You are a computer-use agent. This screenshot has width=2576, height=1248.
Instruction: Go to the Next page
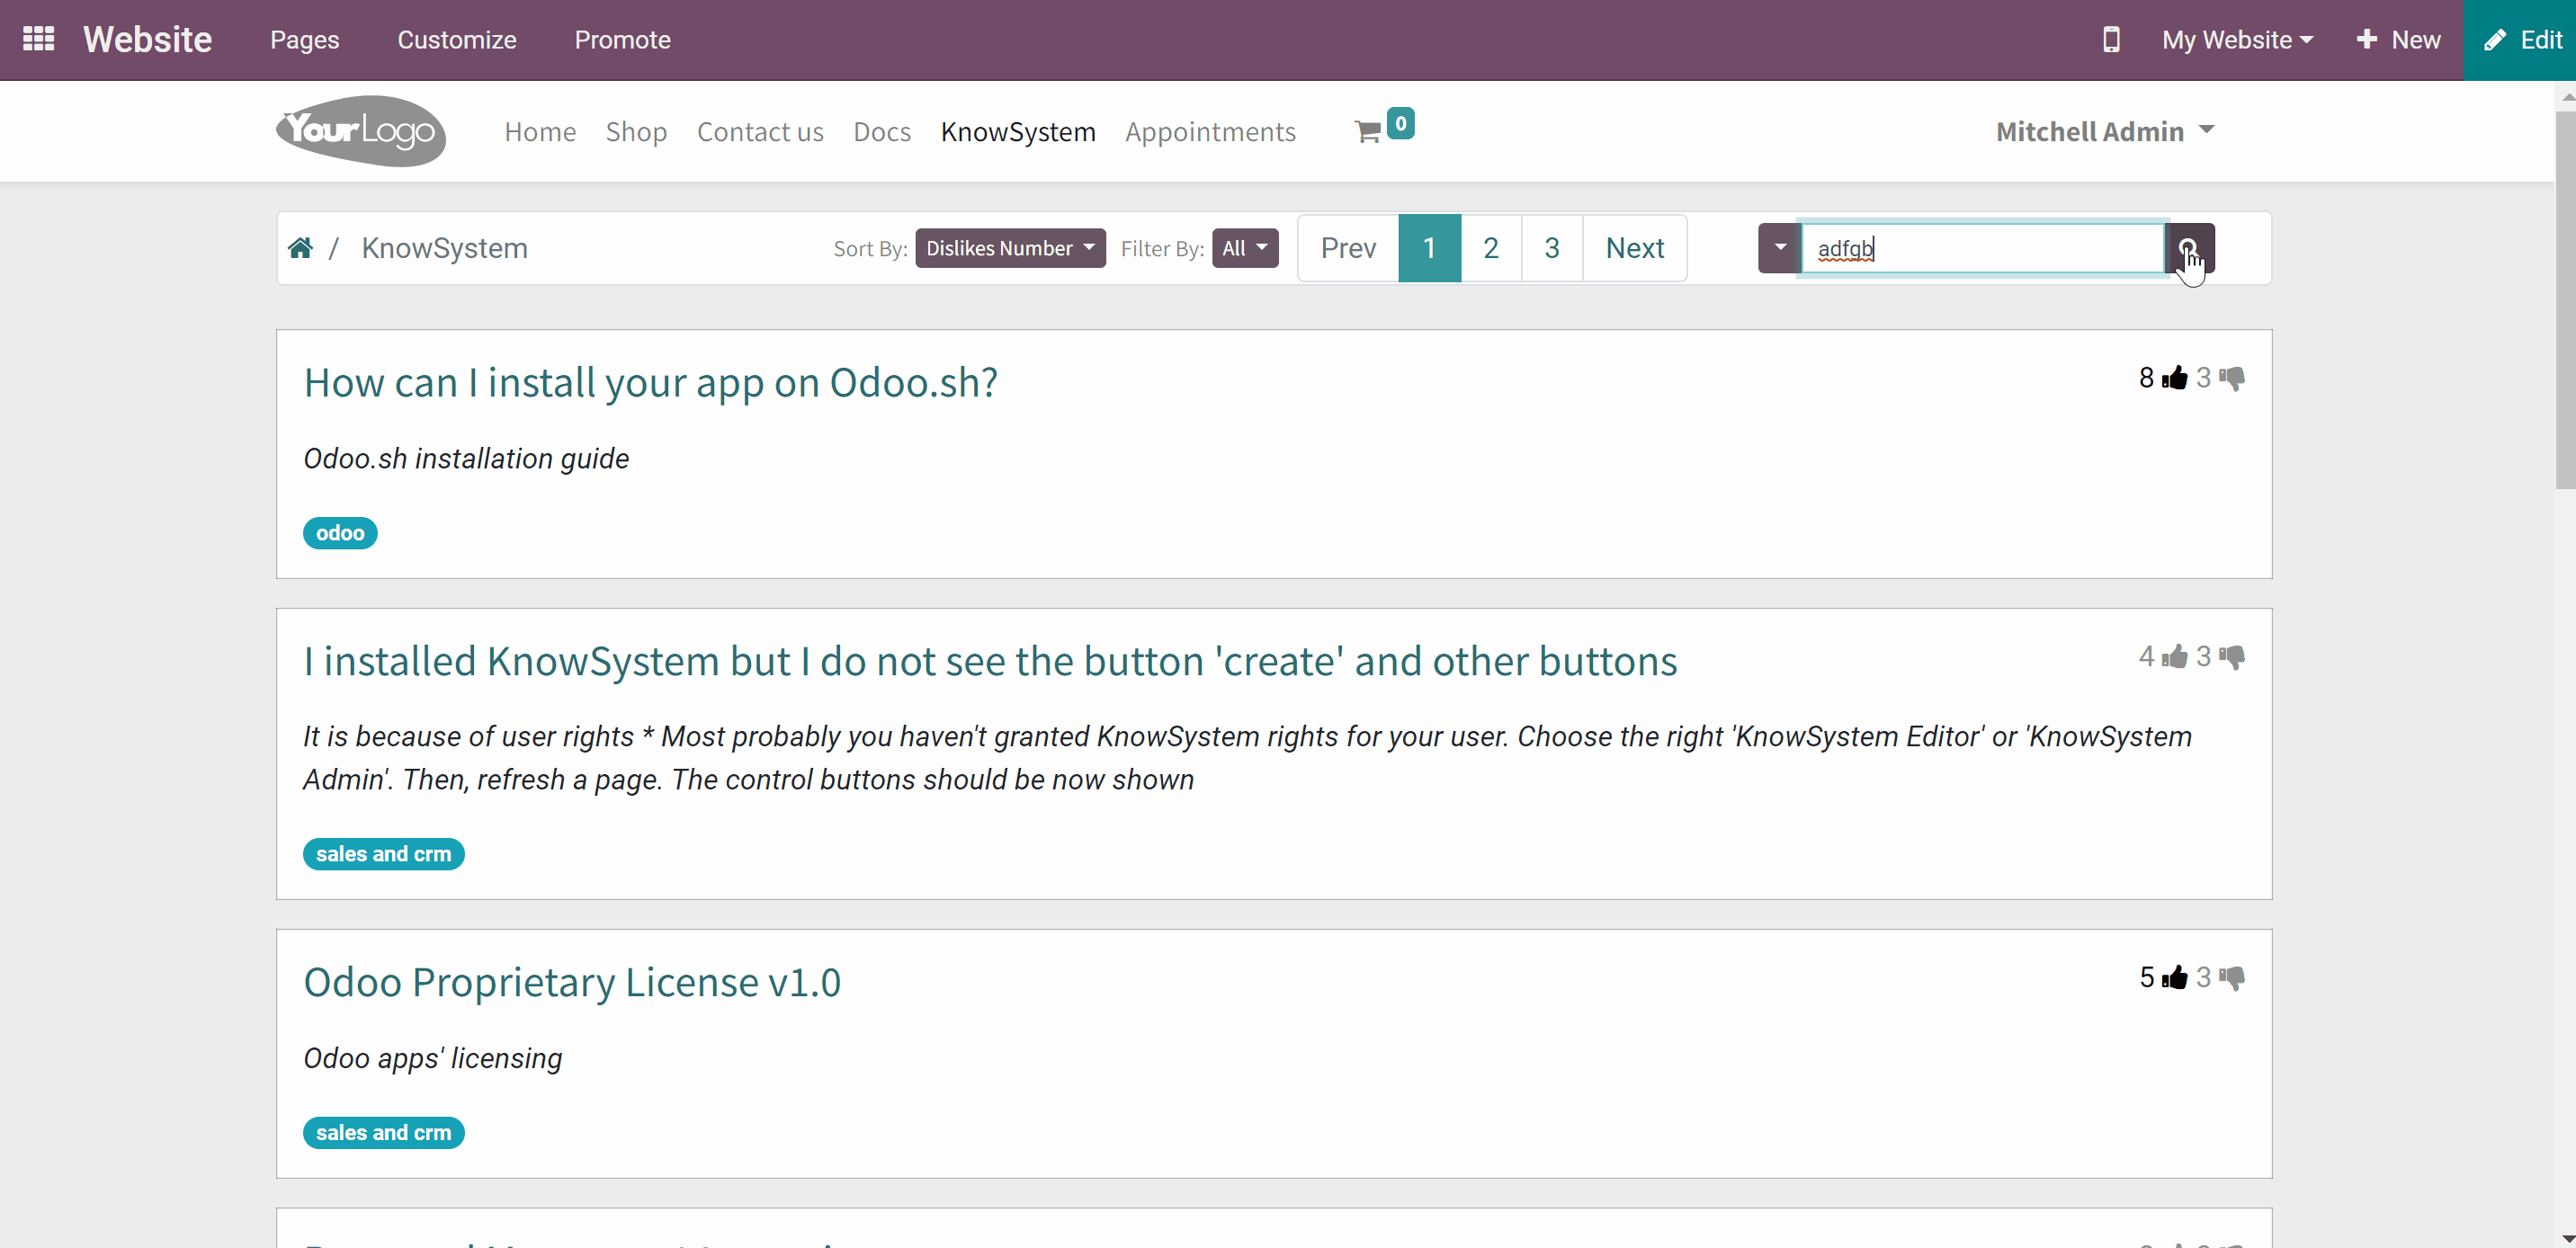click(x=1635, y=248)
